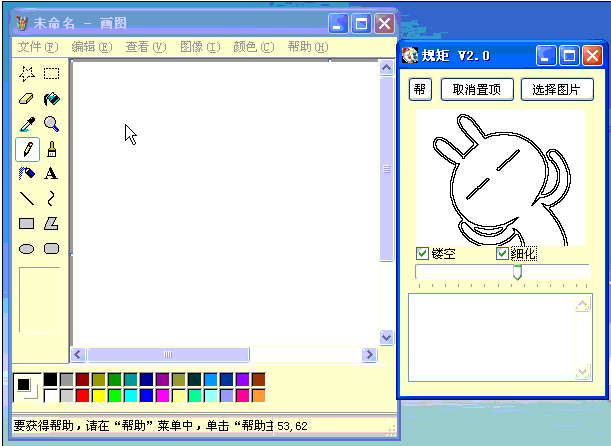Click the 选择图片 button
The width and height of the screenshot is (611, 446).
pyautogui.click(x=557, y=90)
